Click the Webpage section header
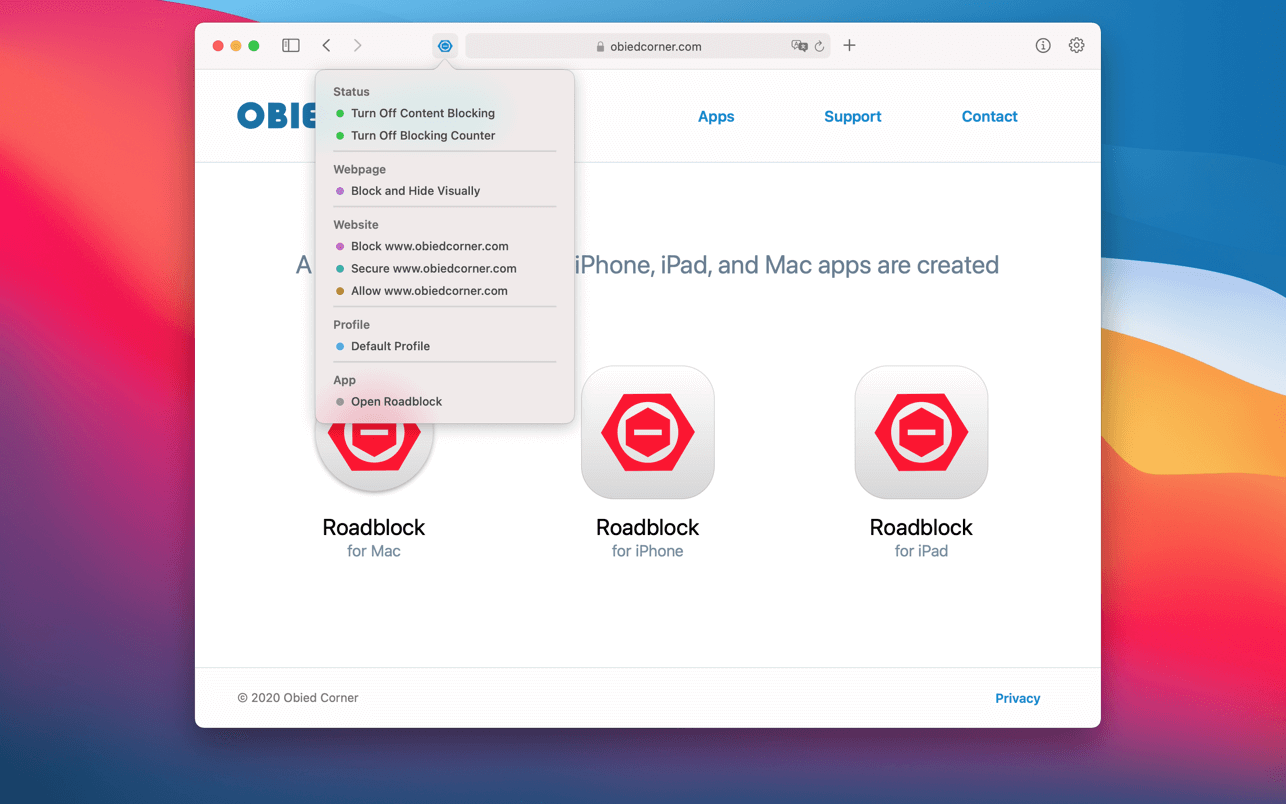Screen dimensions: 1286x804 pos(359,170)
